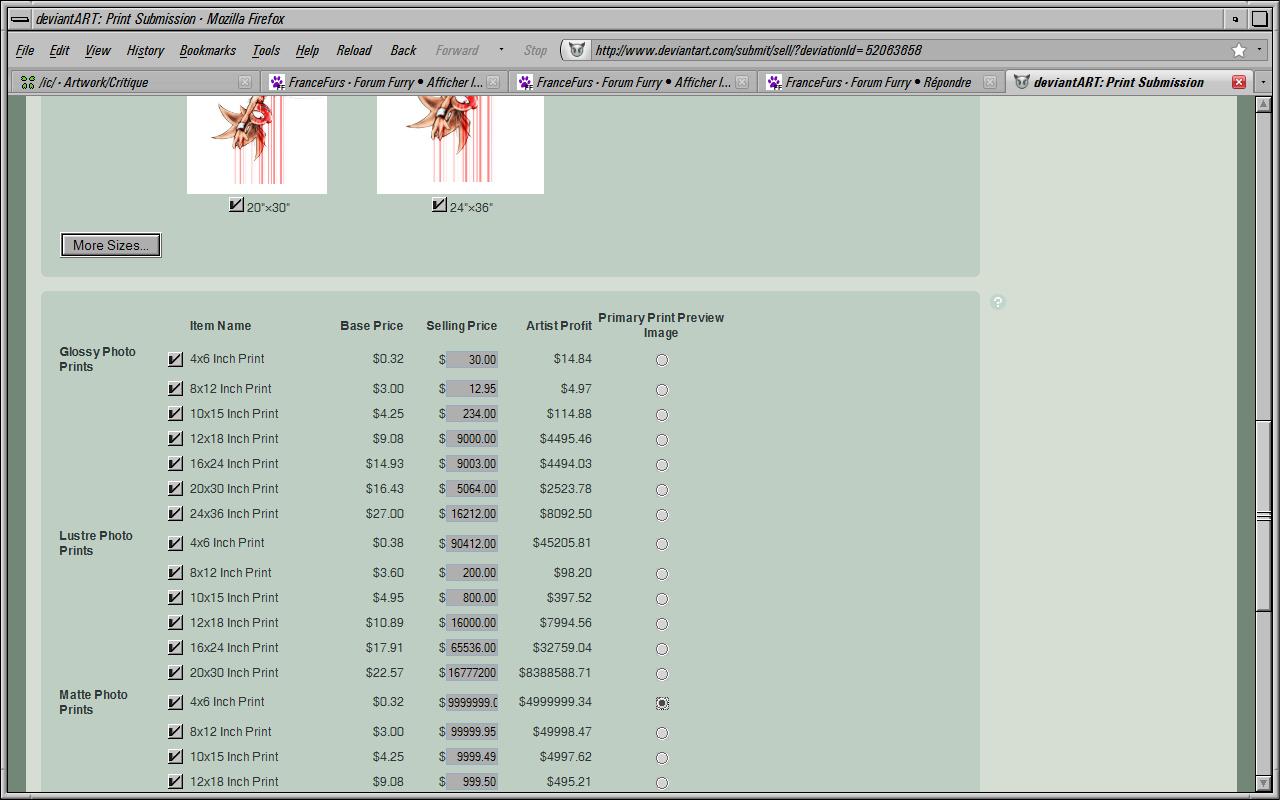Open the history dropdown arrow after Forward

501,50
